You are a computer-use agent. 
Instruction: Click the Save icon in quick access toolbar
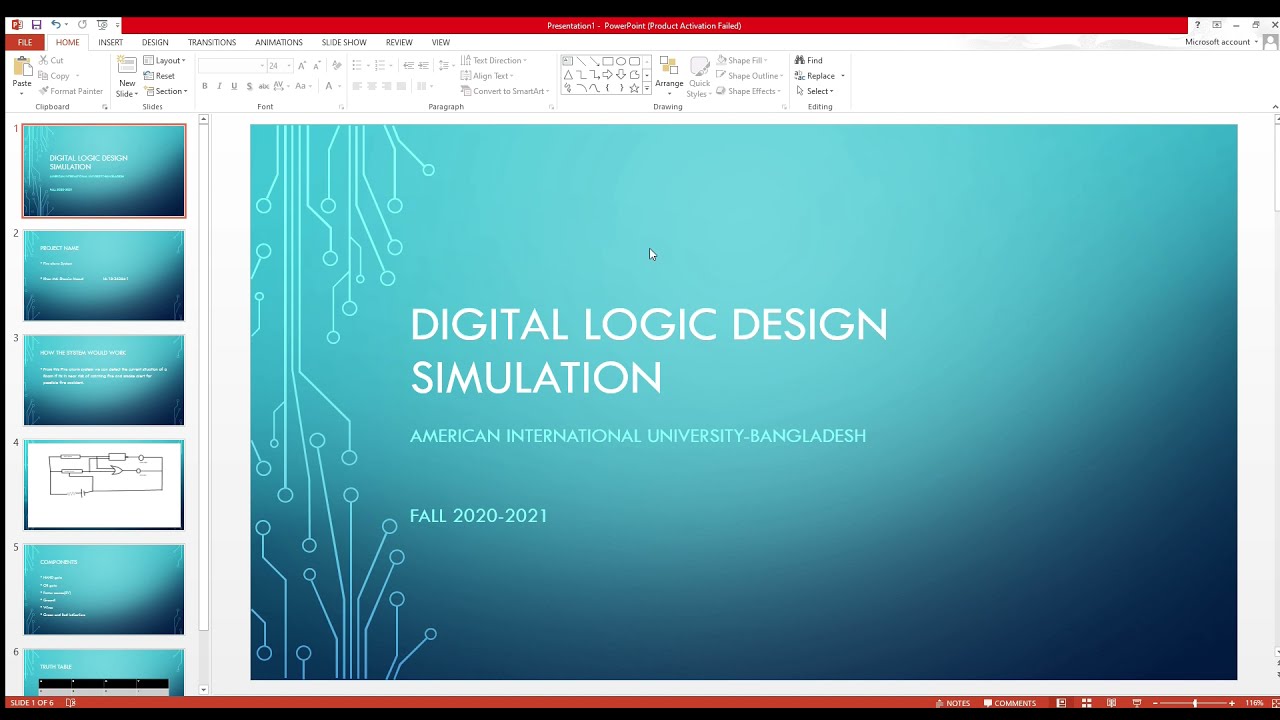pyautogui.click(x=36, y=25)
